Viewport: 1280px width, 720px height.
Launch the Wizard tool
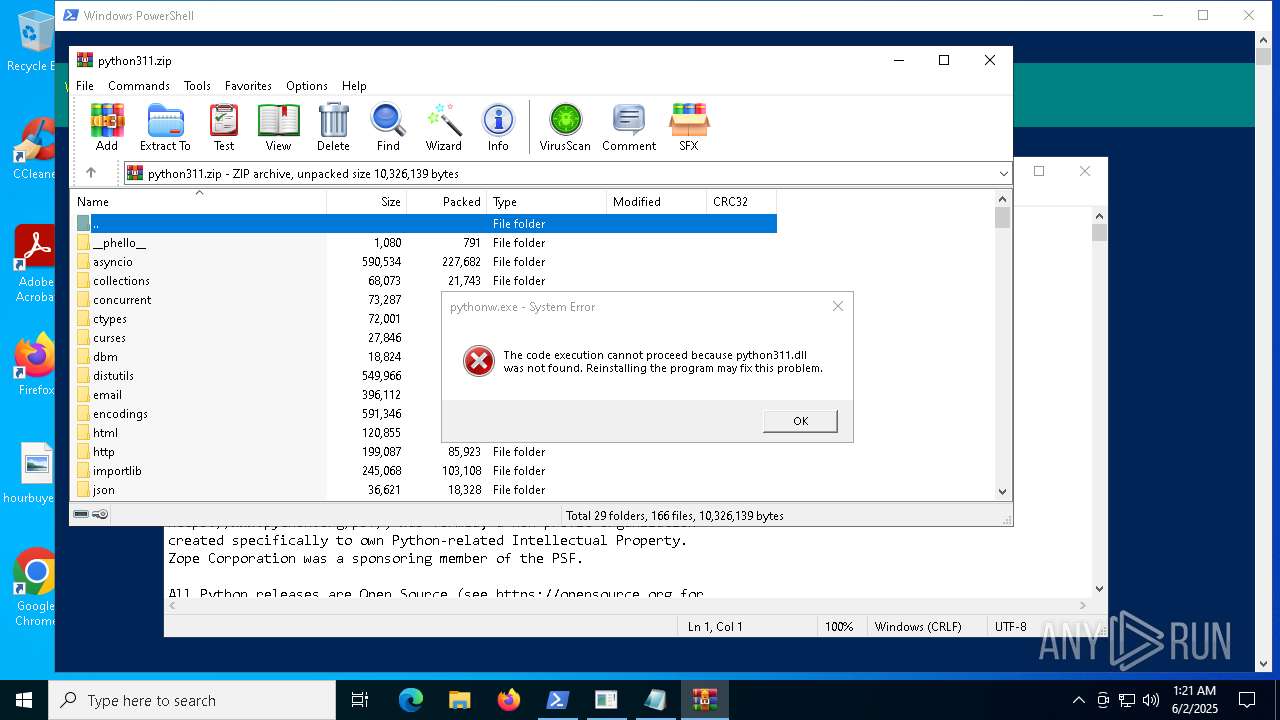[x=443, y=127]
